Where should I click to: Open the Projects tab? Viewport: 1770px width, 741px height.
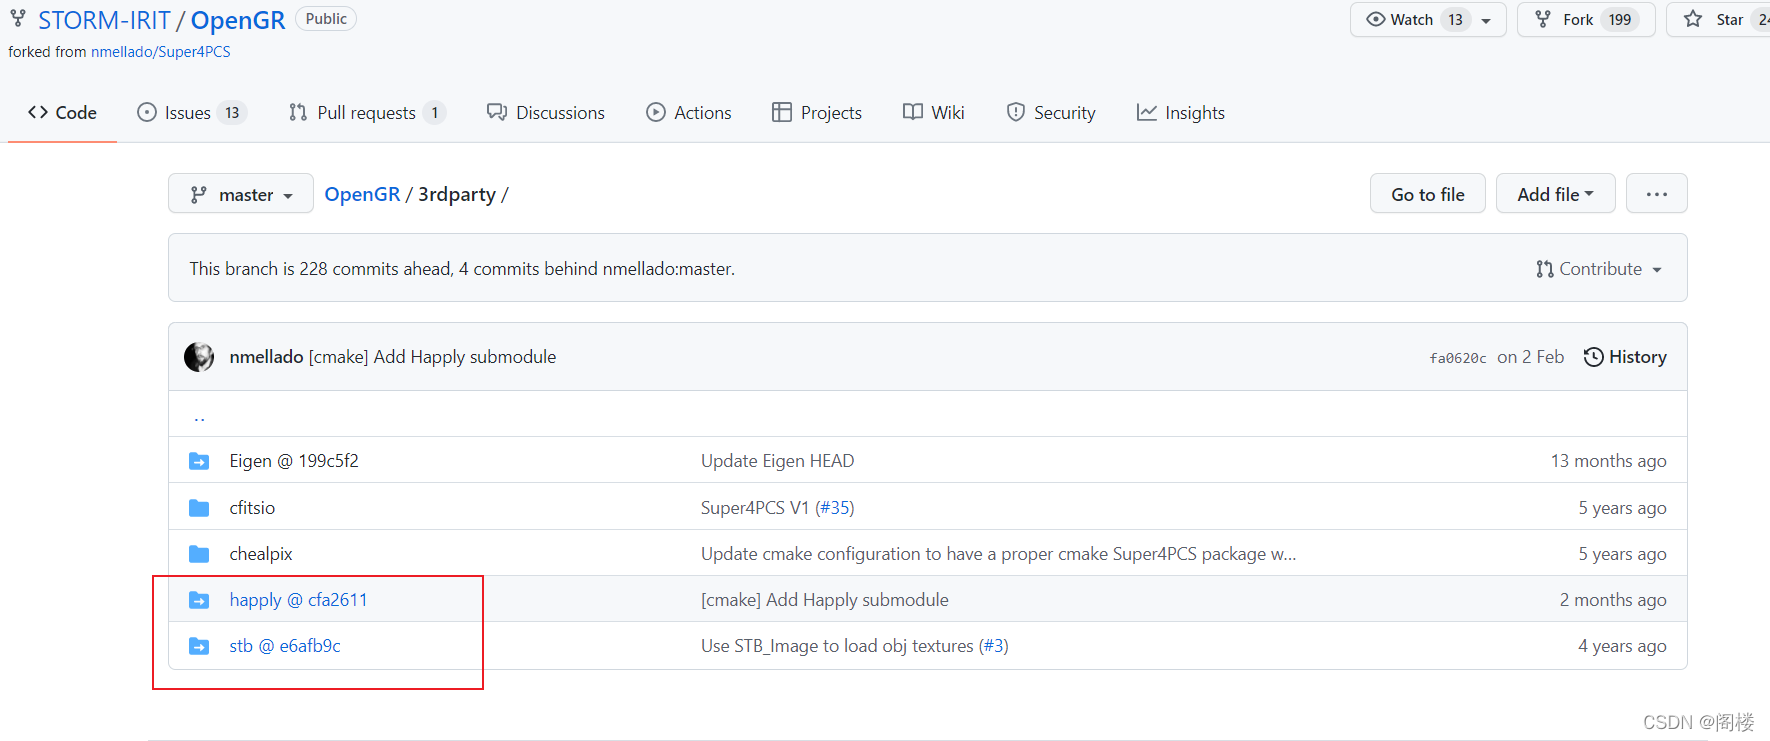(x=817, y=113)
